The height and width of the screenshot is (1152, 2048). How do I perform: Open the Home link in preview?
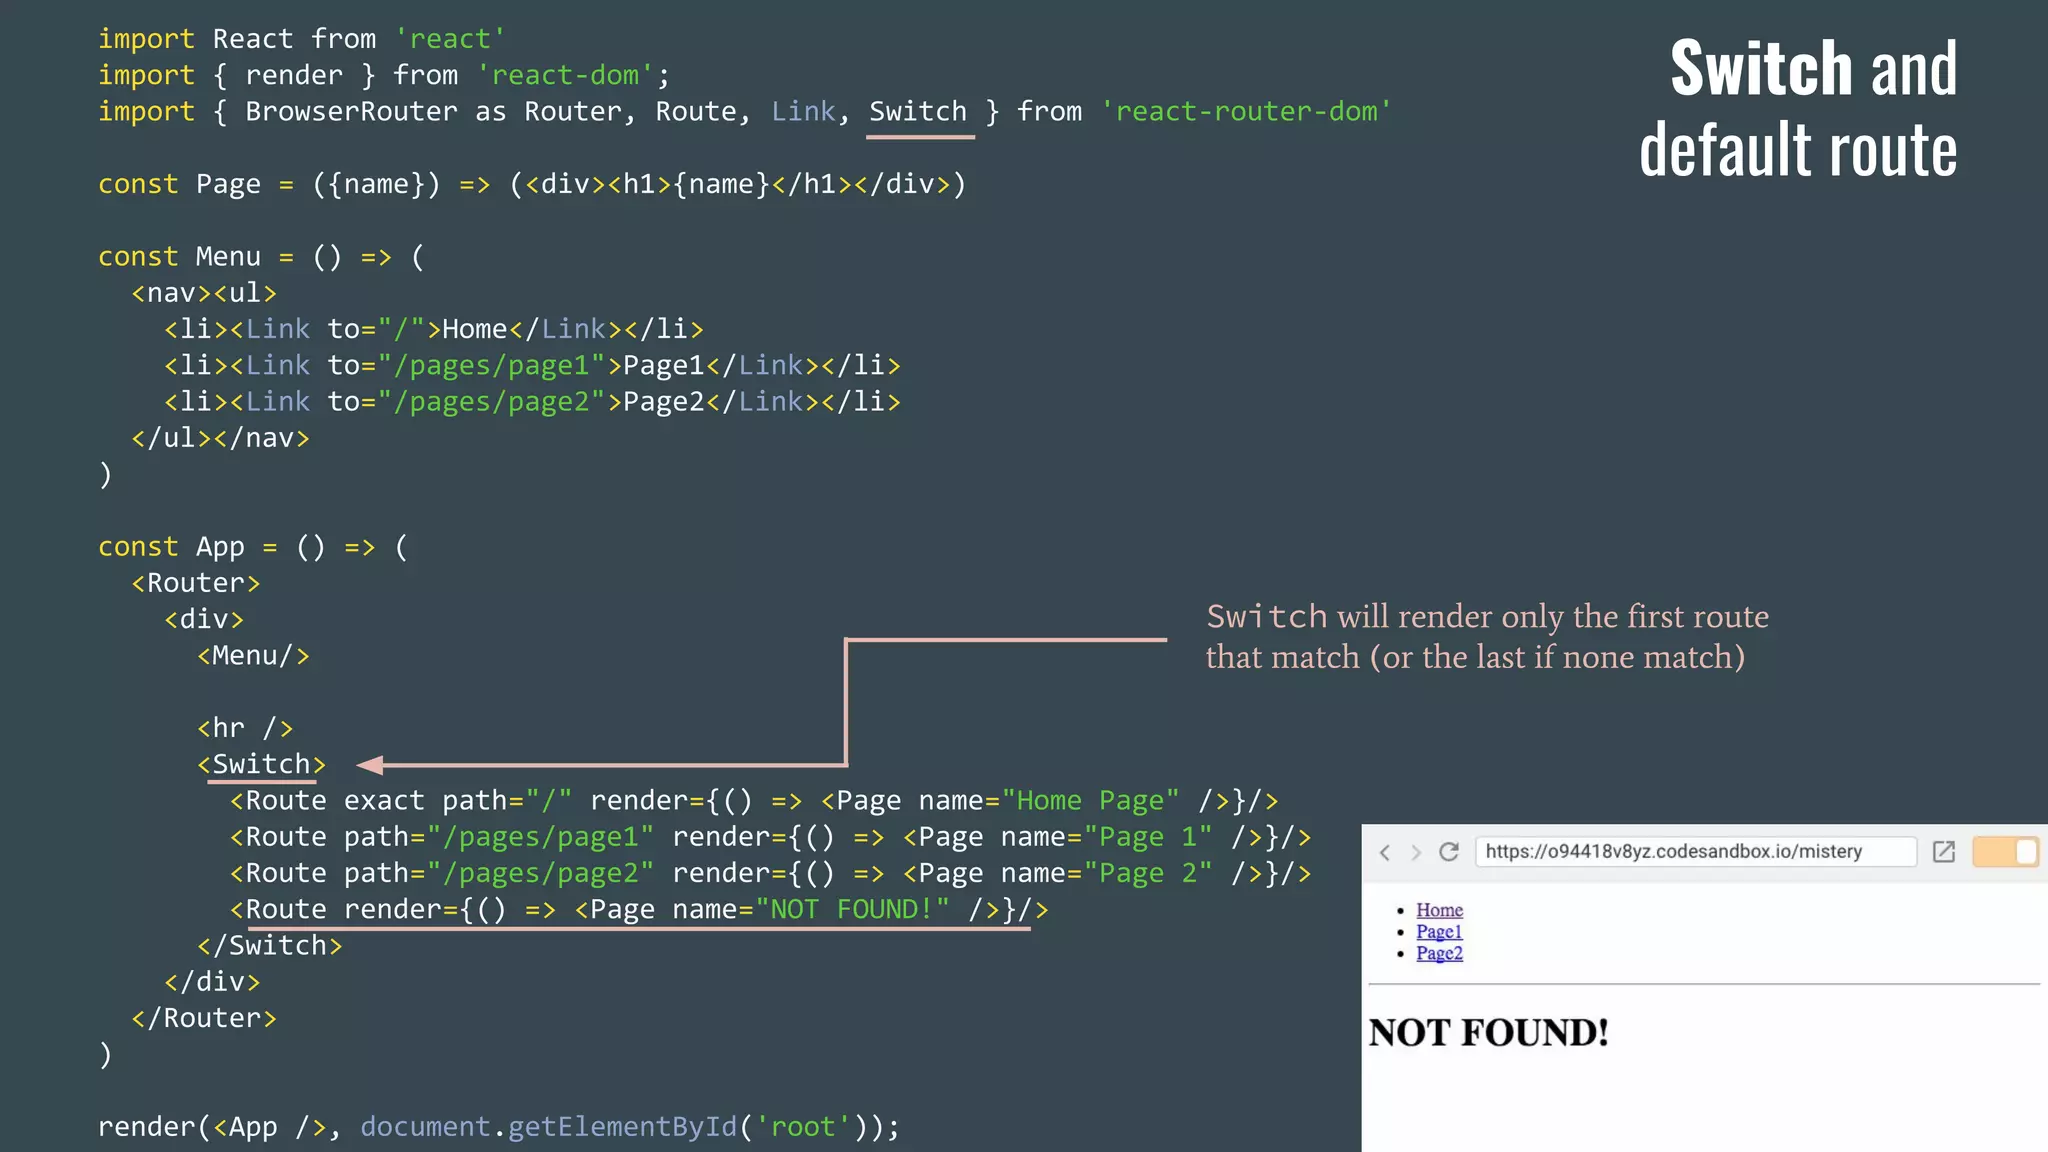point(1439,910)
